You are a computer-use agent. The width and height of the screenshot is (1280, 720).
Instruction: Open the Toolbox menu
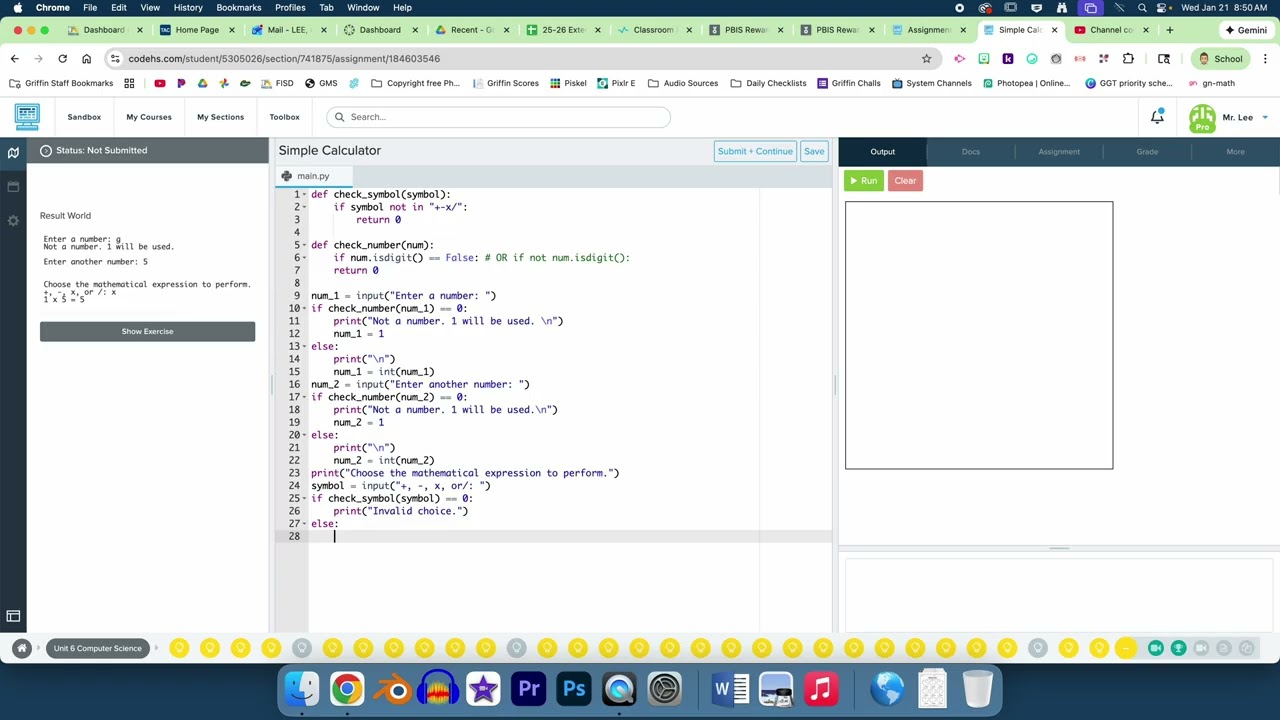click(x=284, y=117)
